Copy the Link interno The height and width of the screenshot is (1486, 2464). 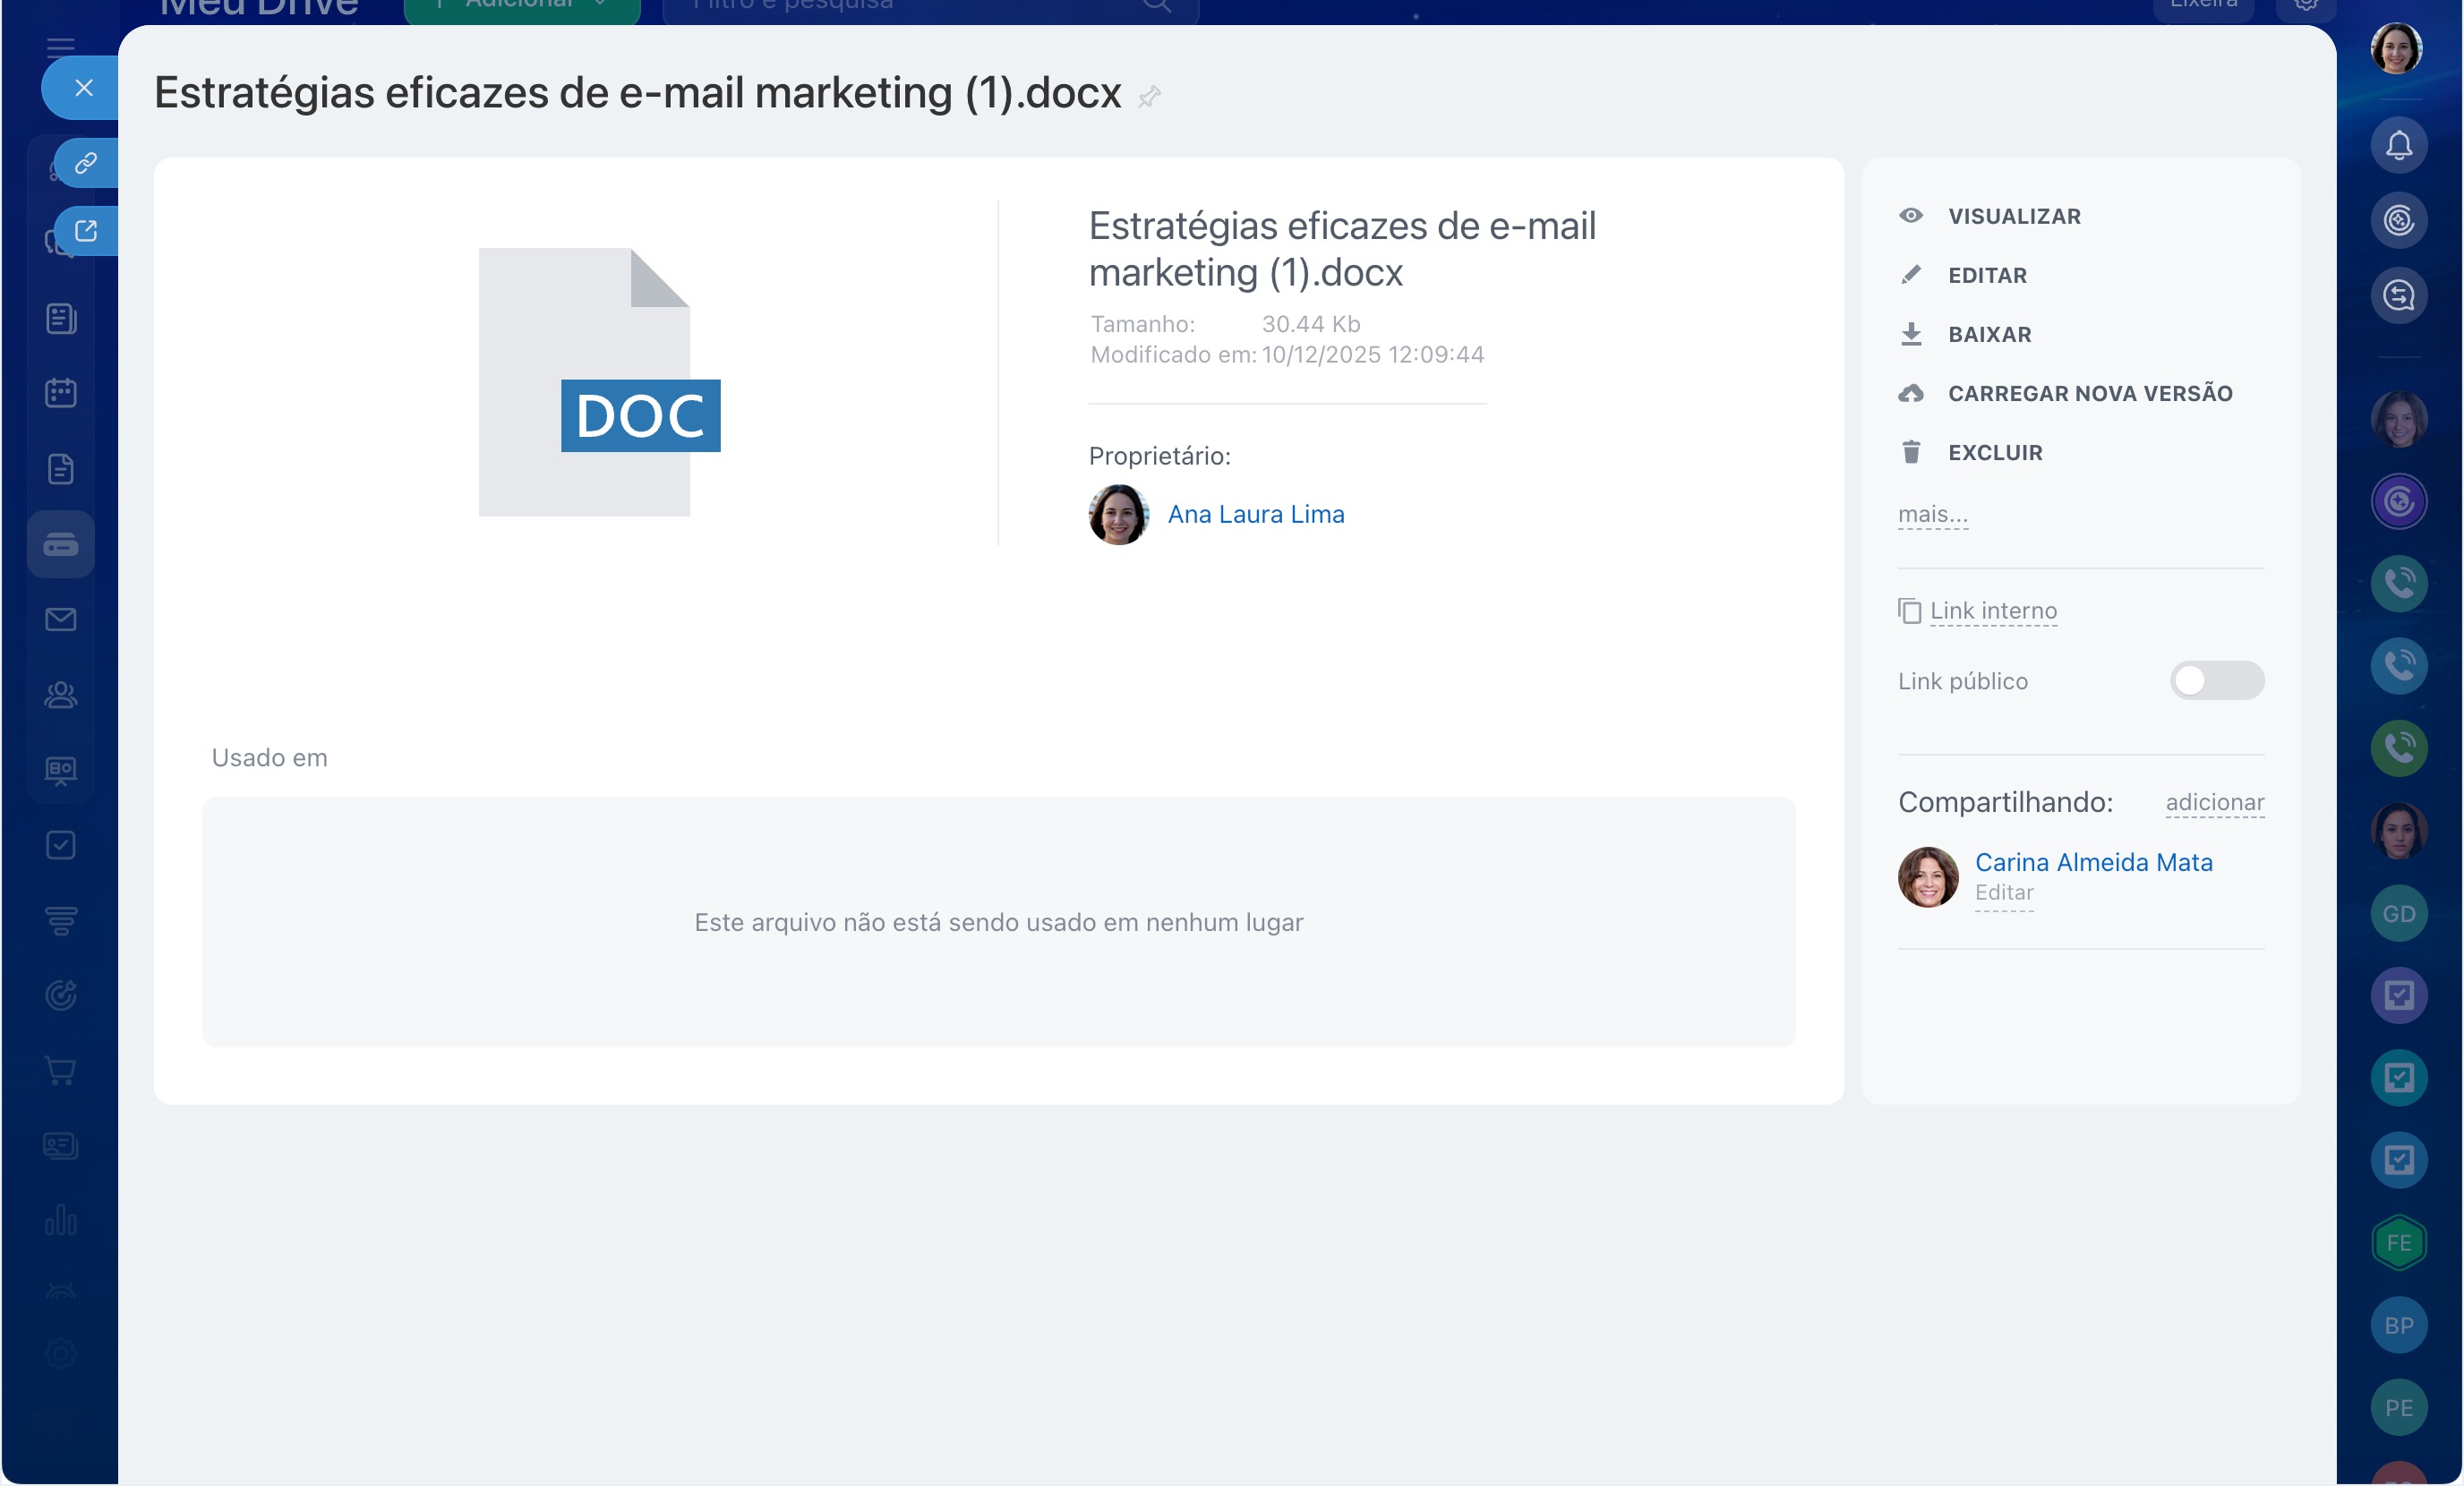click(1992, 610)
